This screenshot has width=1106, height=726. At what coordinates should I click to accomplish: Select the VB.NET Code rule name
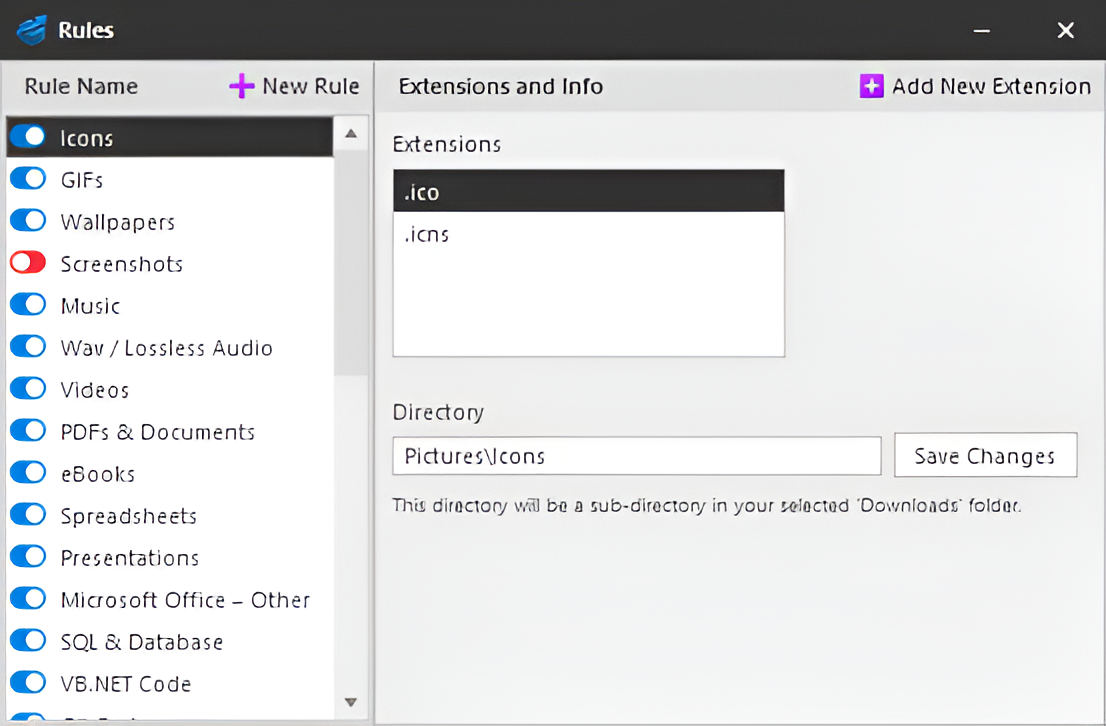pyautogui.click(x=126, y=684)
